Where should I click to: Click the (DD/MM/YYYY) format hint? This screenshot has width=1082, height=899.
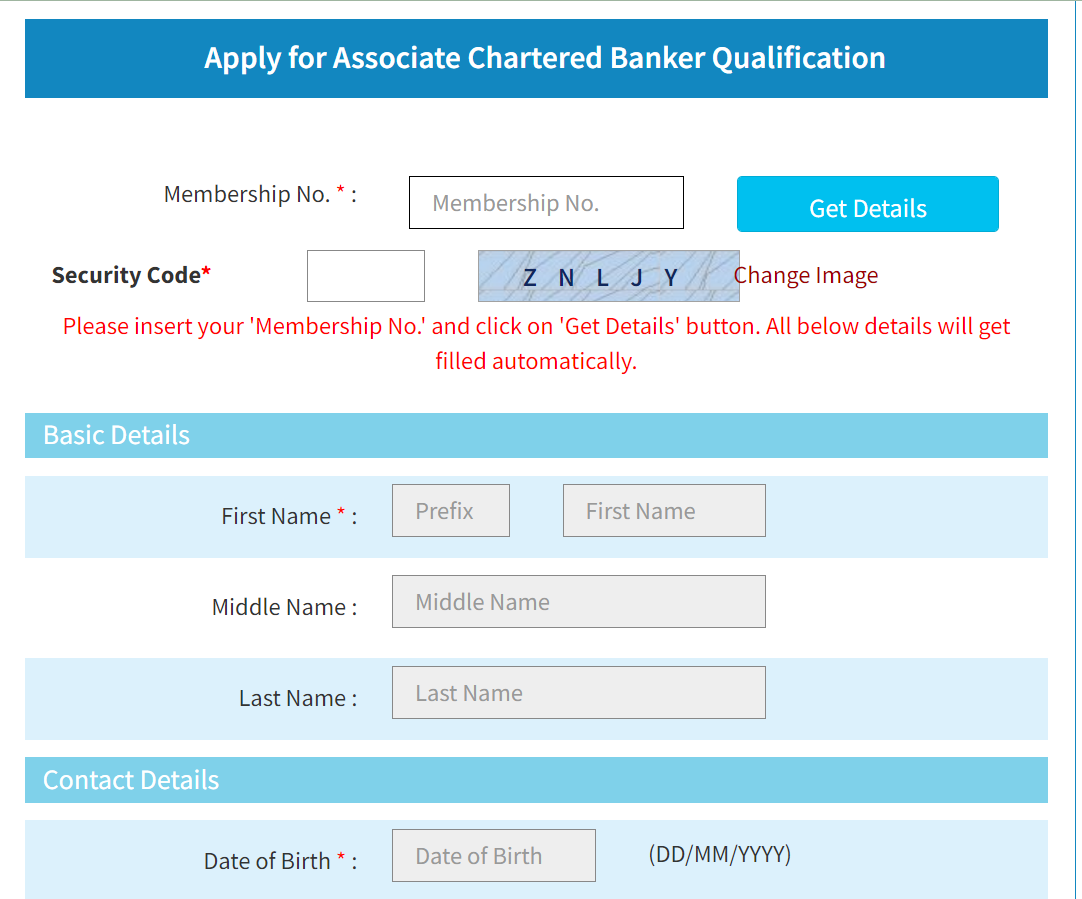(720, 854)
